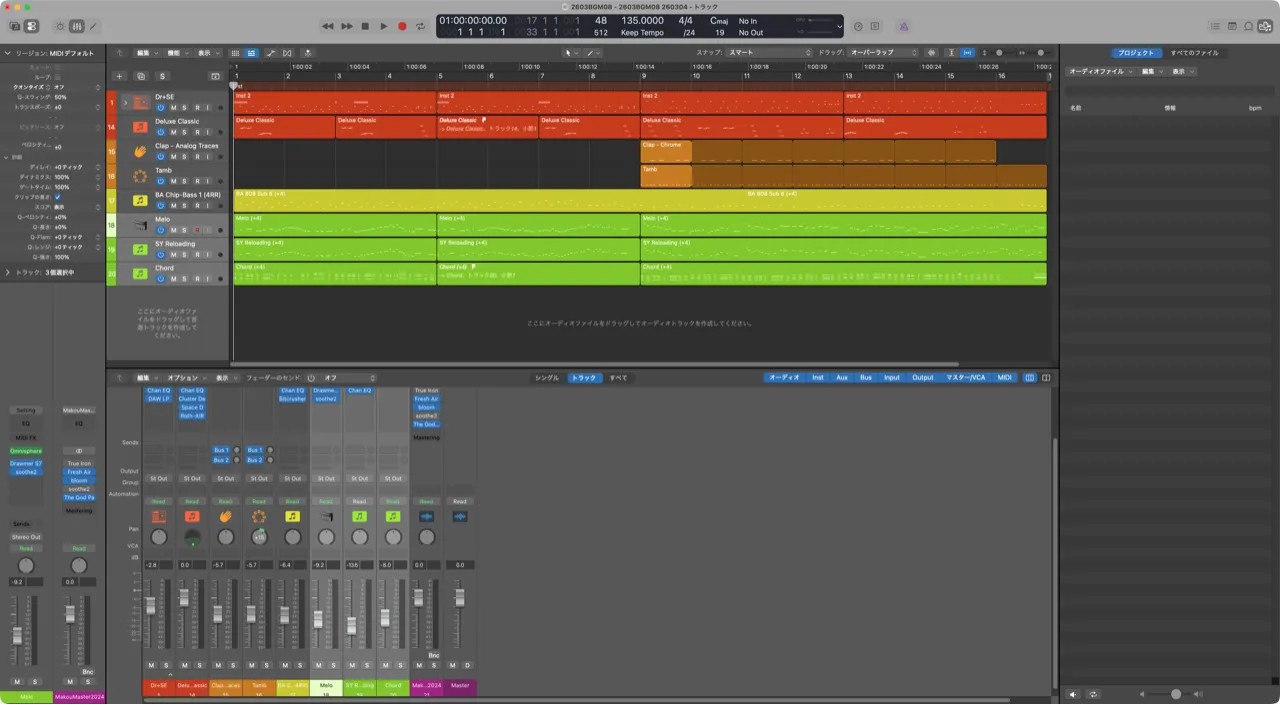Image resolution: width=1280 pixels, height=704 pixels.
Task: Click the Record button in the transport
Action: point(402,26)
